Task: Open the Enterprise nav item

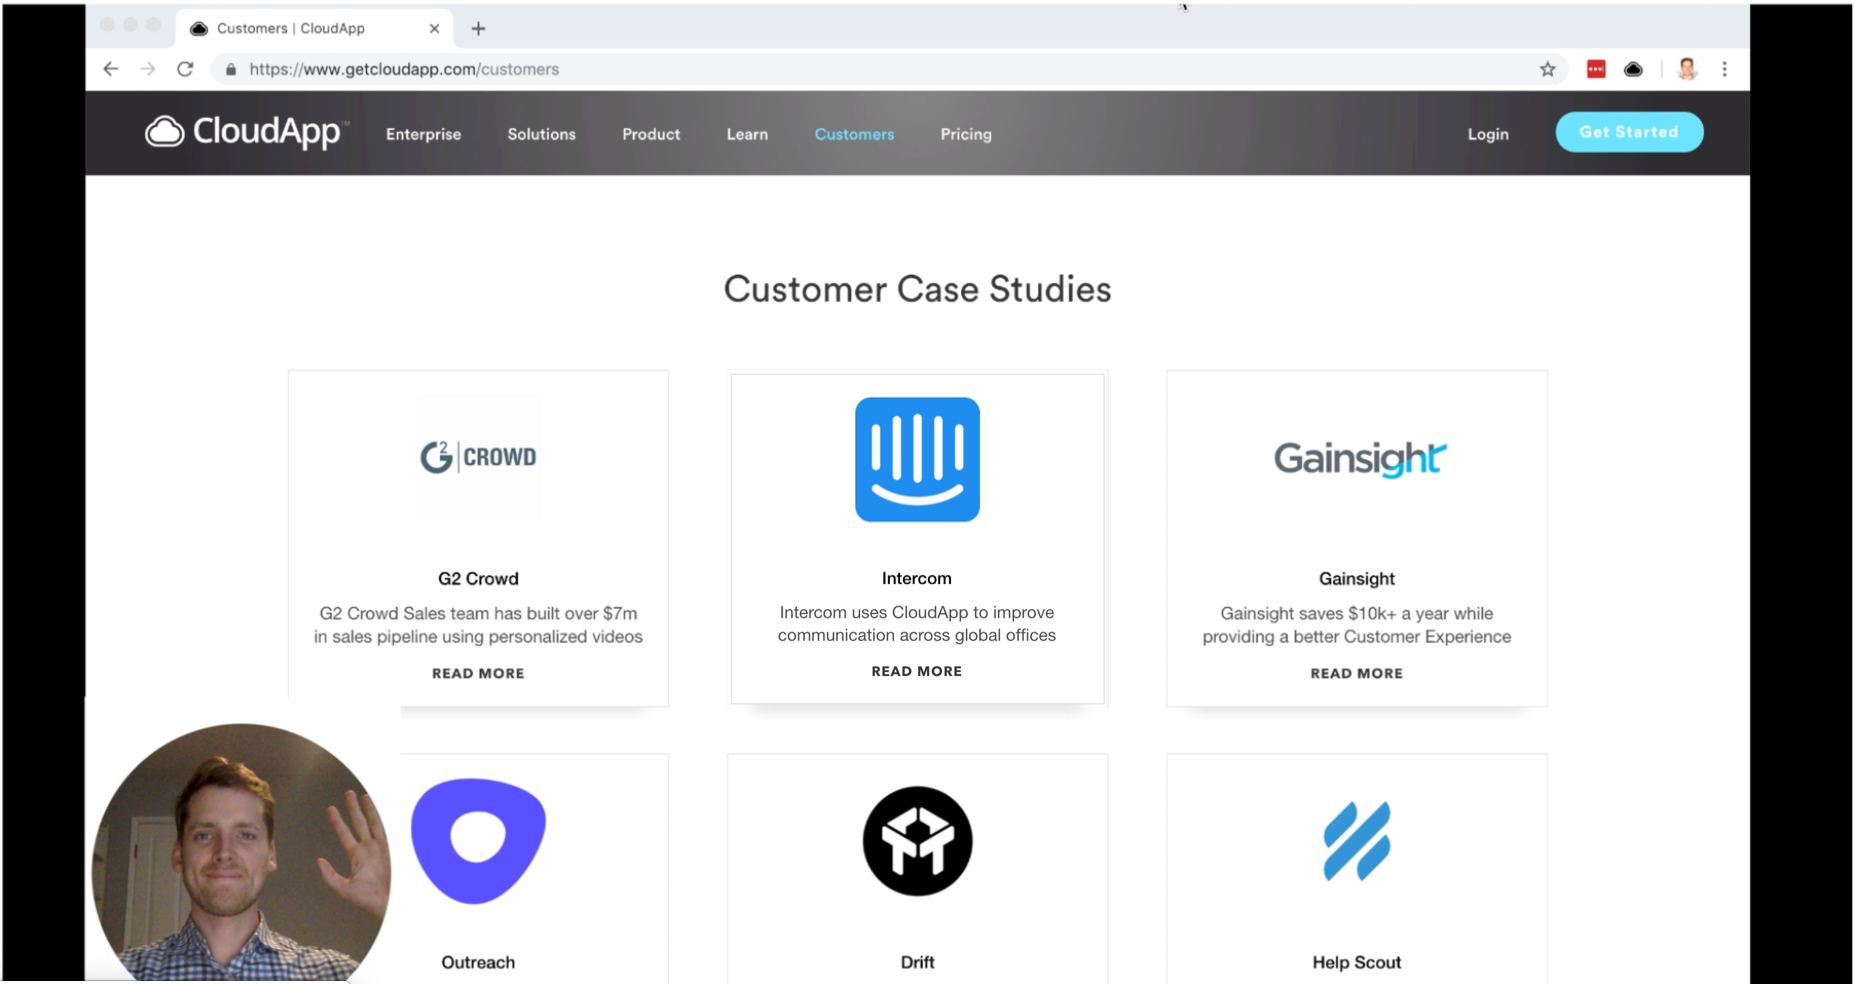Action: pos(423,134)
